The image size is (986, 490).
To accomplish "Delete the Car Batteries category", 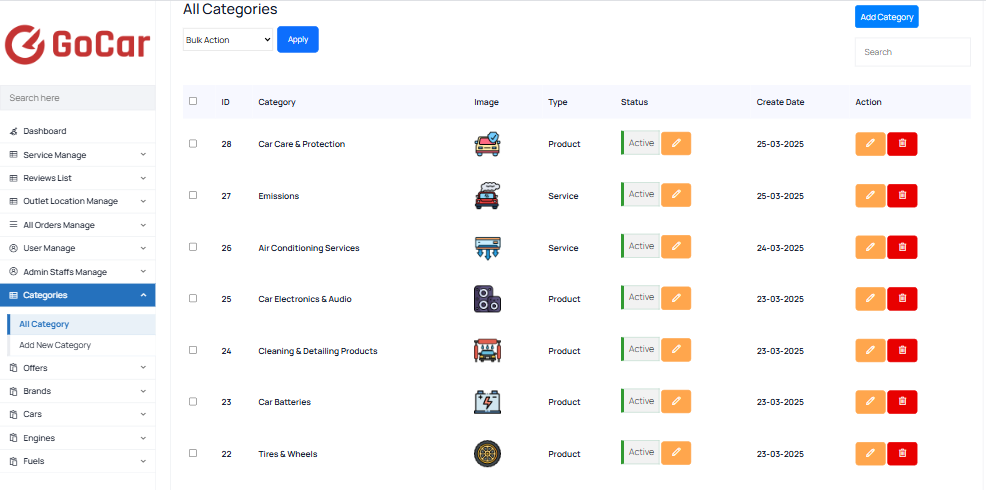I will [902, 402].
